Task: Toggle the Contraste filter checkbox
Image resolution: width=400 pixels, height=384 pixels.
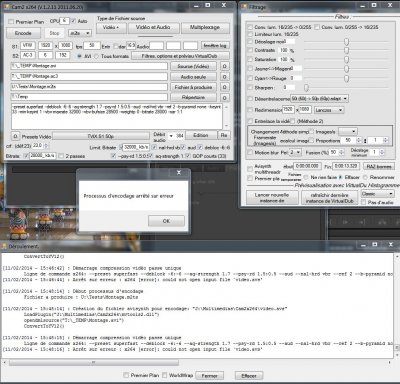Action: pyautogui.click(x=250, y=50)
